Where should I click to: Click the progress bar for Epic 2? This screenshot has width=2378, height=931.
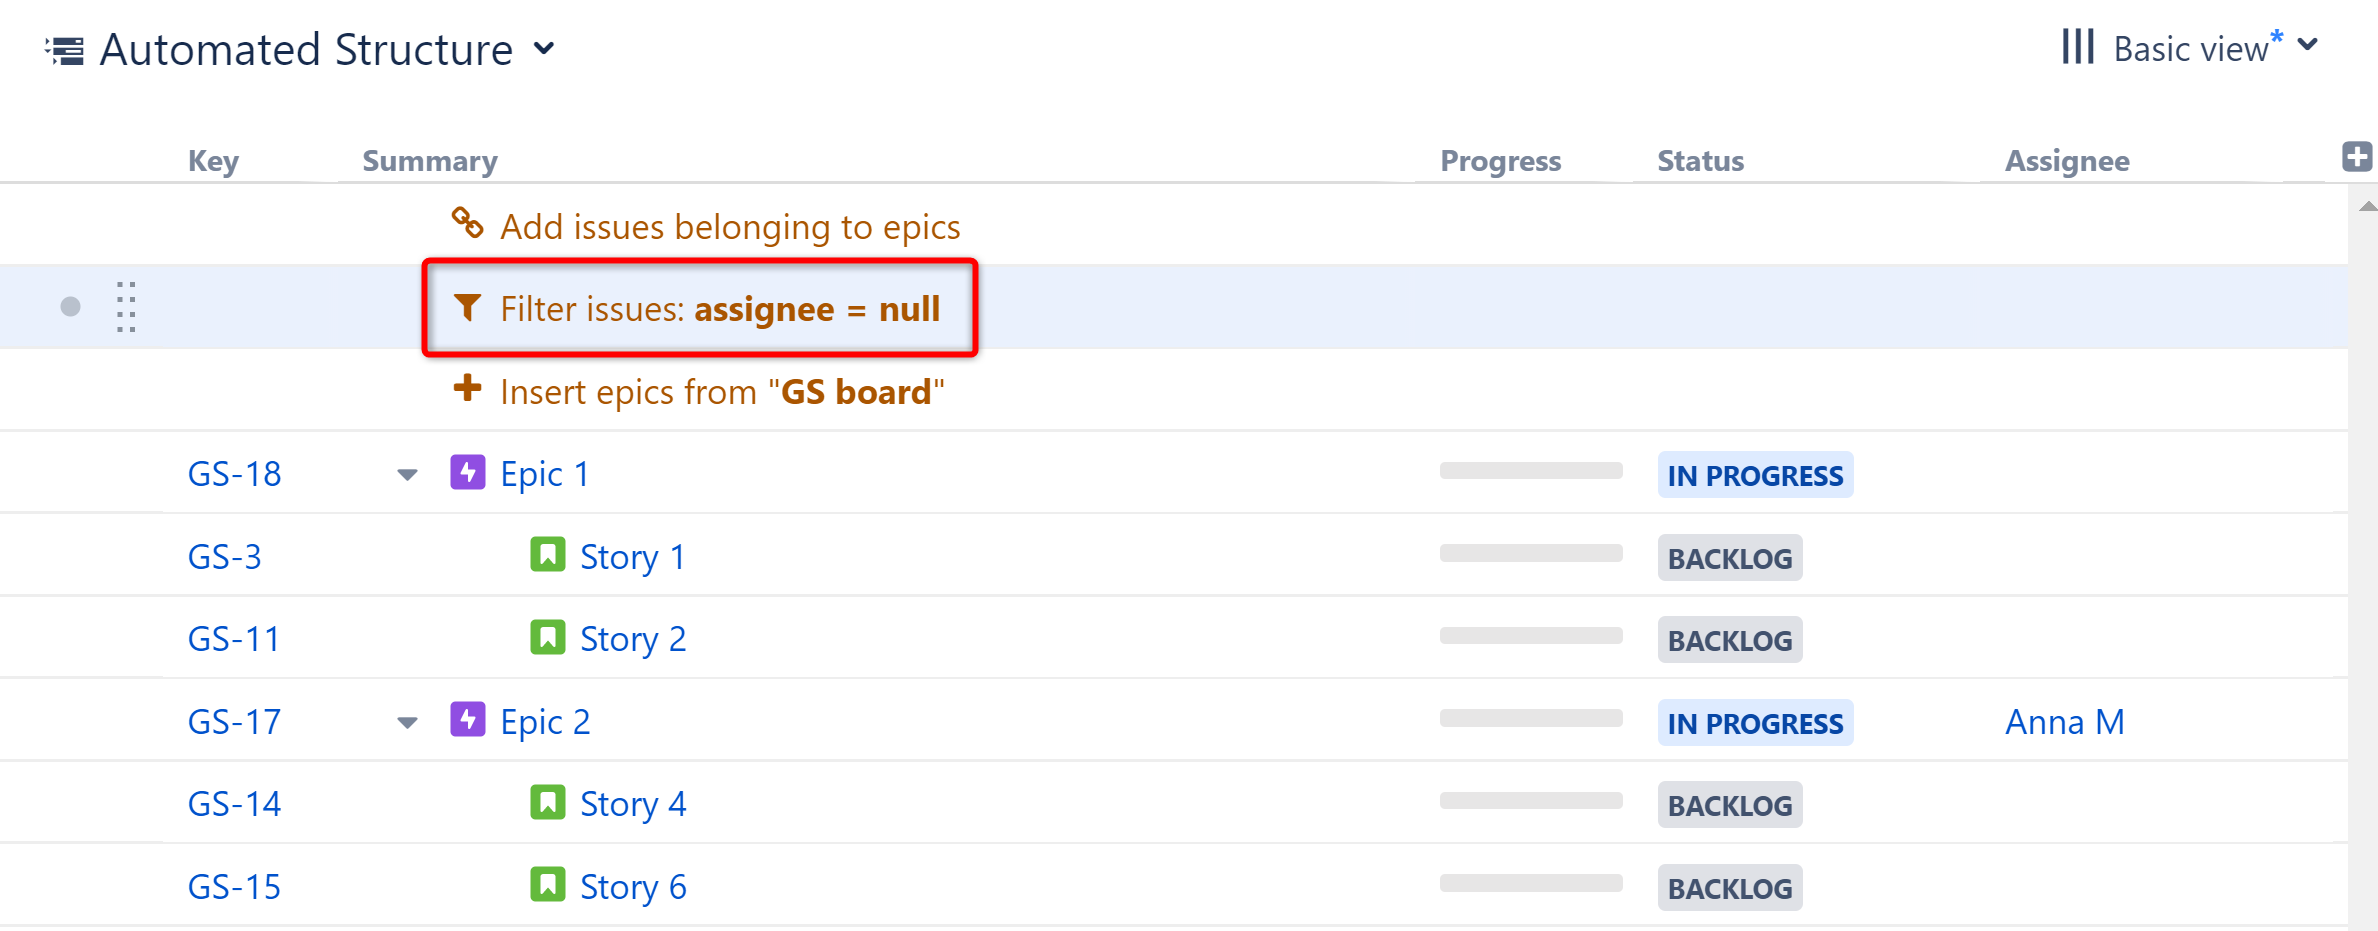tap(1530, 718)
